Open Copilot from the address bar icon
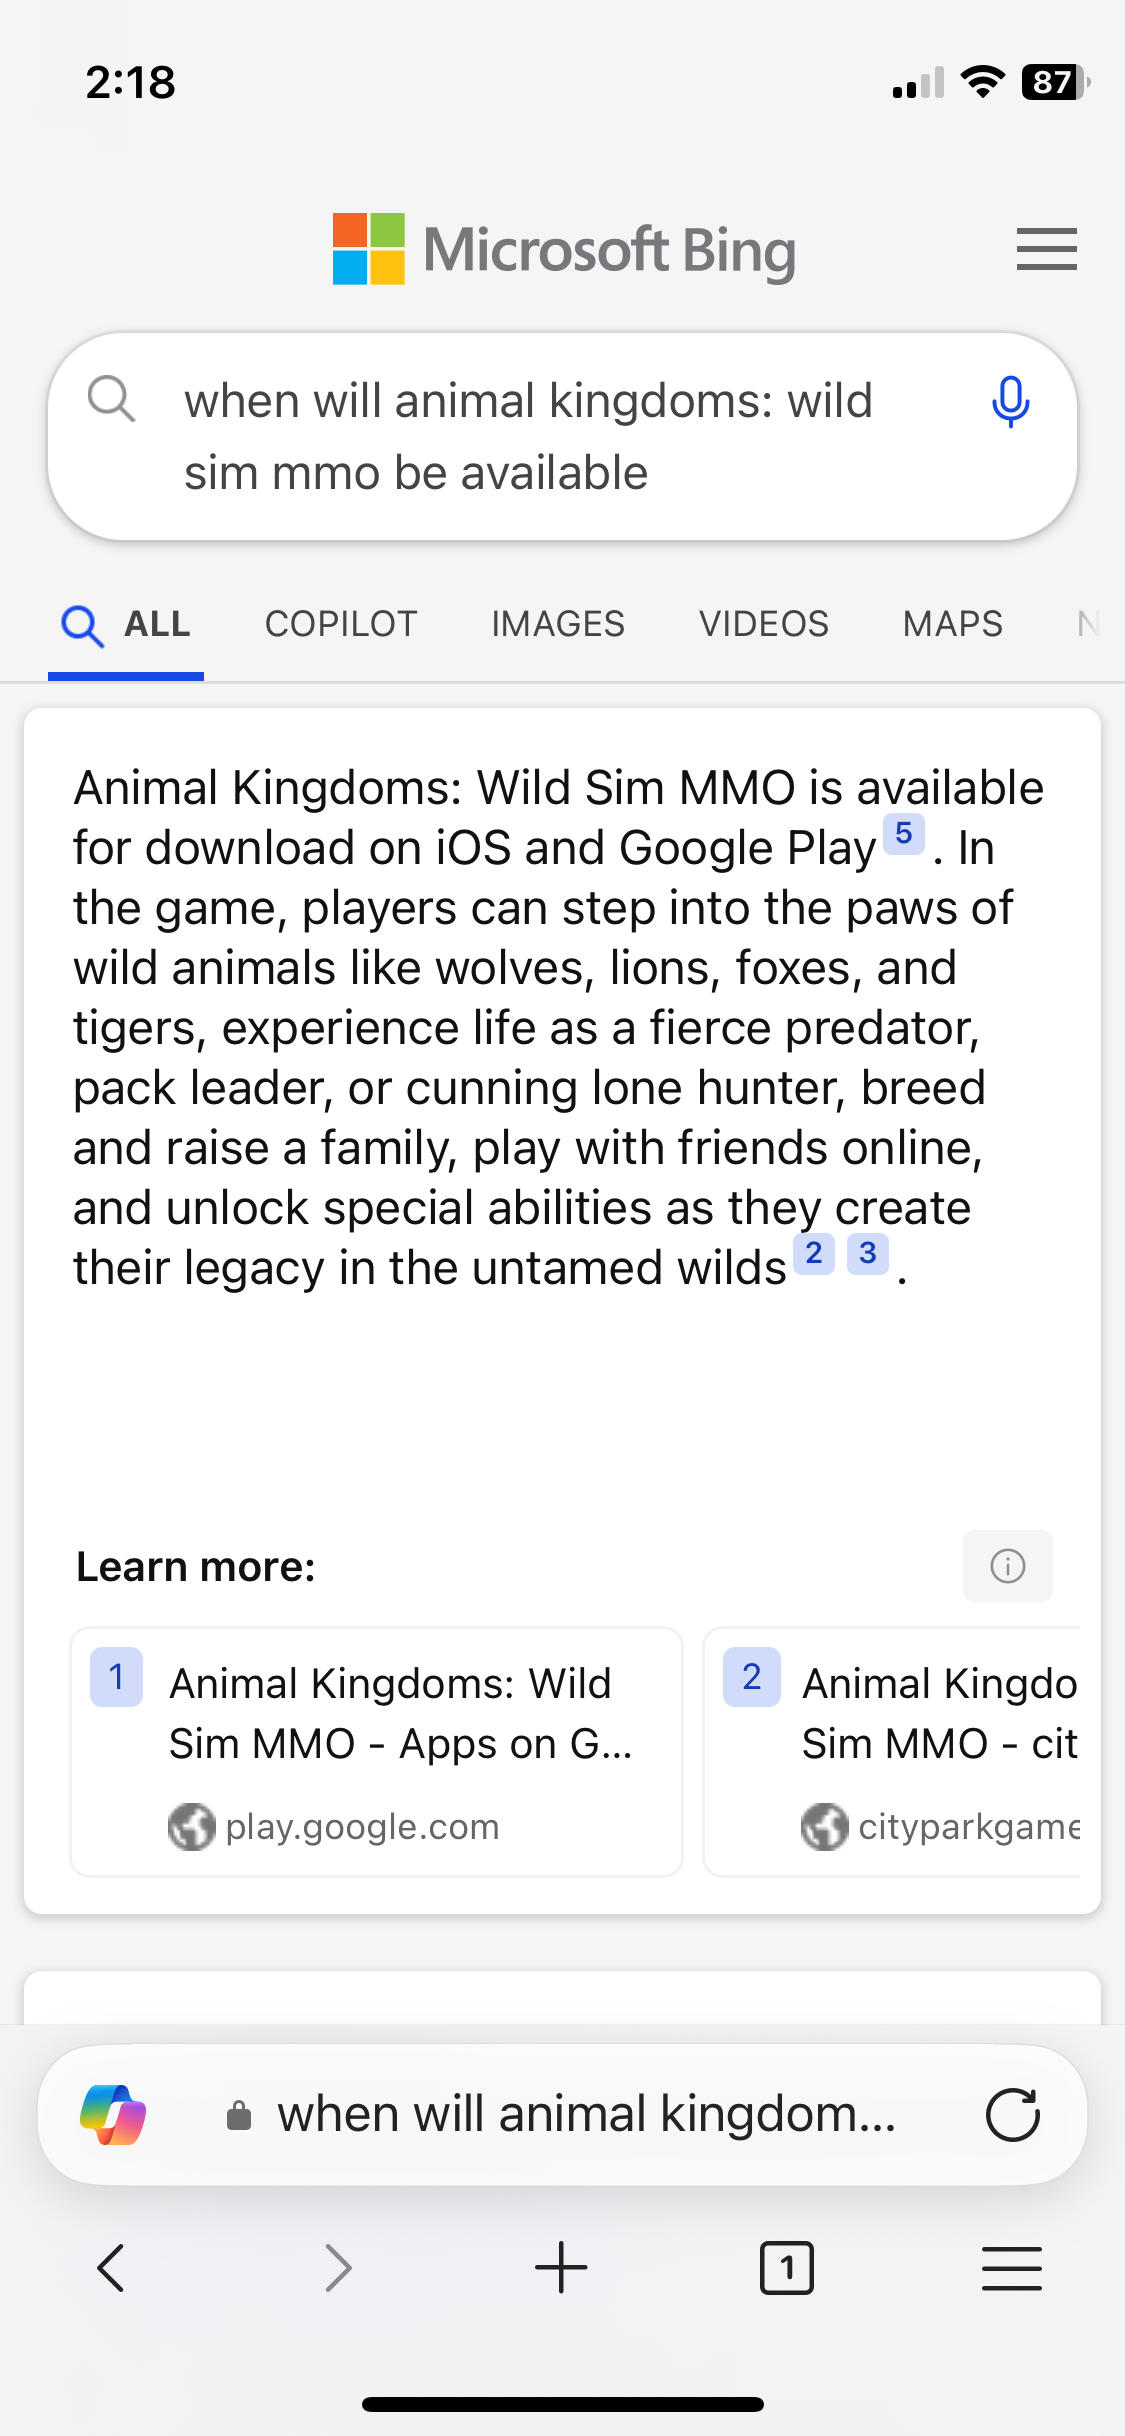This screenshot has height=2436, width=1125. coord(113,2114)
